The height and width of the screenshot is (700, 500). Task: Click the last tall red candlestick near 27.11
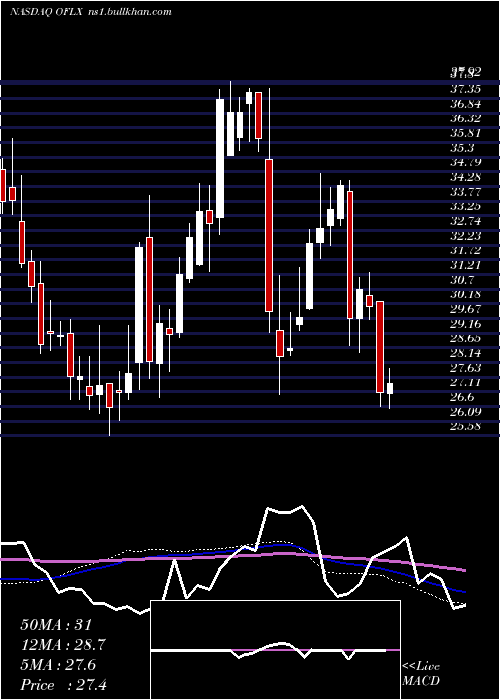point(380,347)
